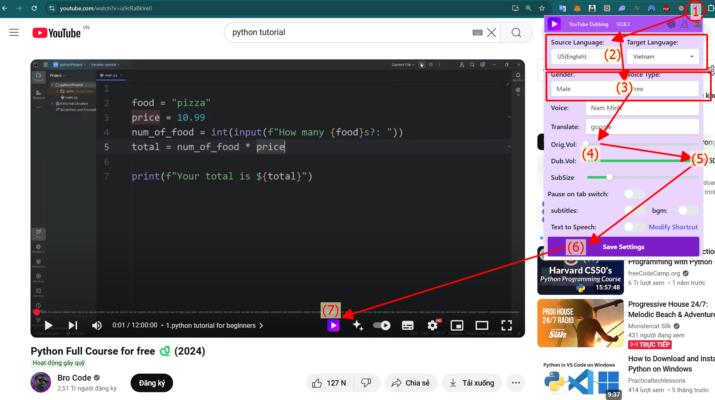
Task: Open the red PDF extension icon
Action: (x=666, y=8)
